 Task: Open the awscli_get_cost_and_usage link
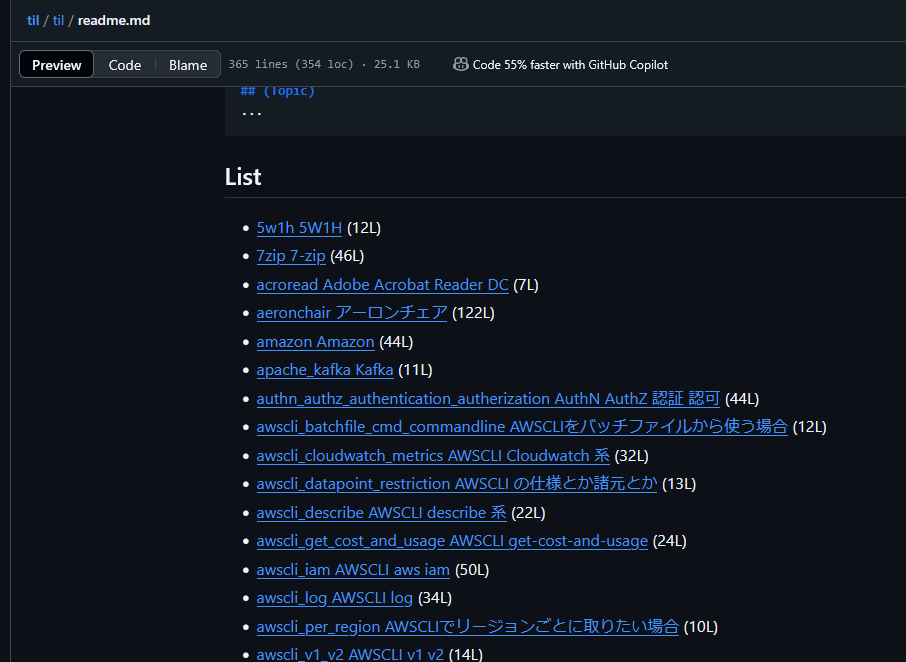pos(452,541)
